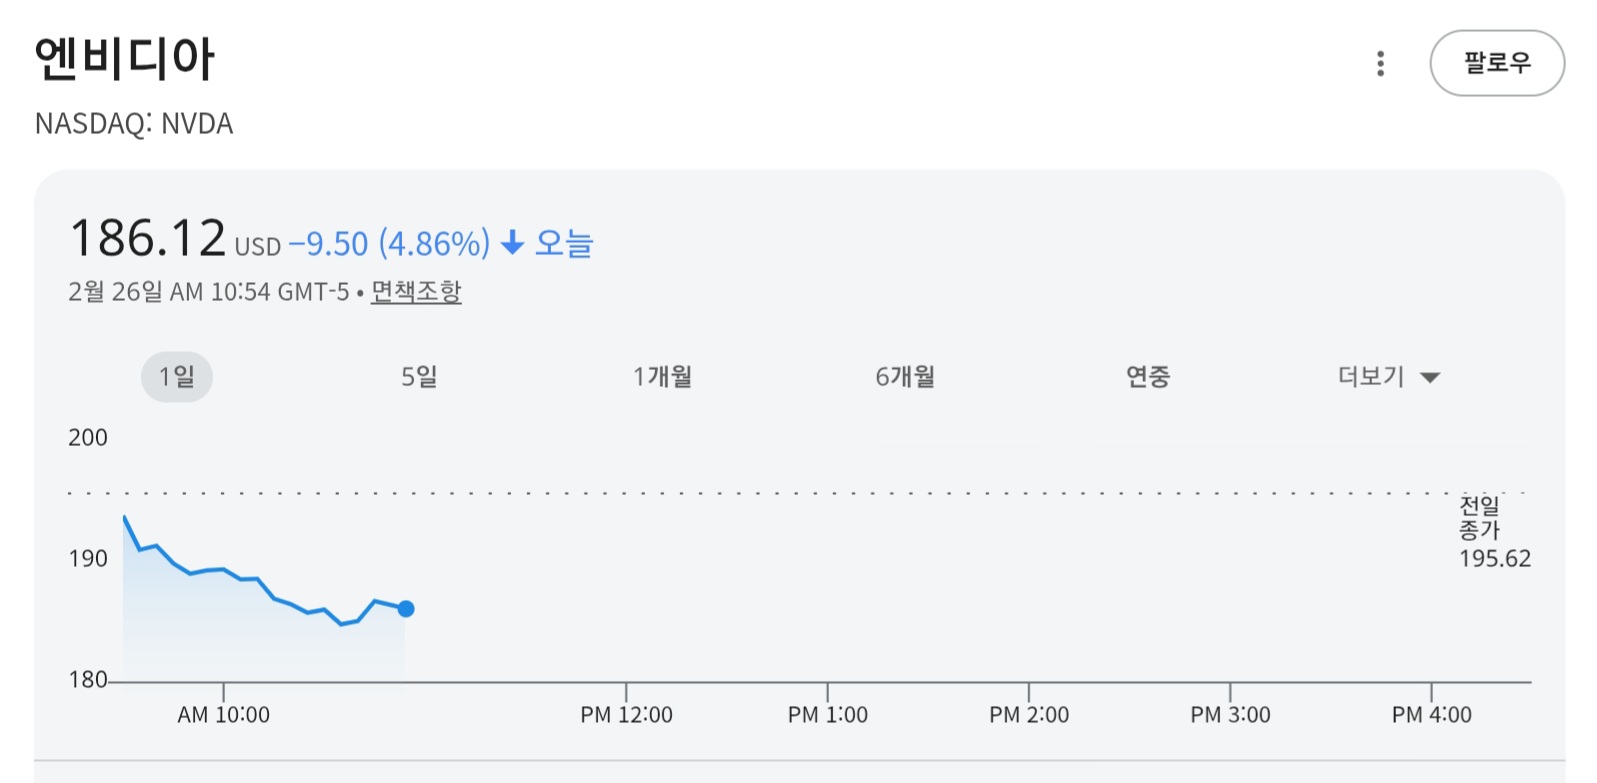The width and height of the screenshot is (1597, 783).
Task: Expand the 더보기 dropdown
Action: (1372, 377)
